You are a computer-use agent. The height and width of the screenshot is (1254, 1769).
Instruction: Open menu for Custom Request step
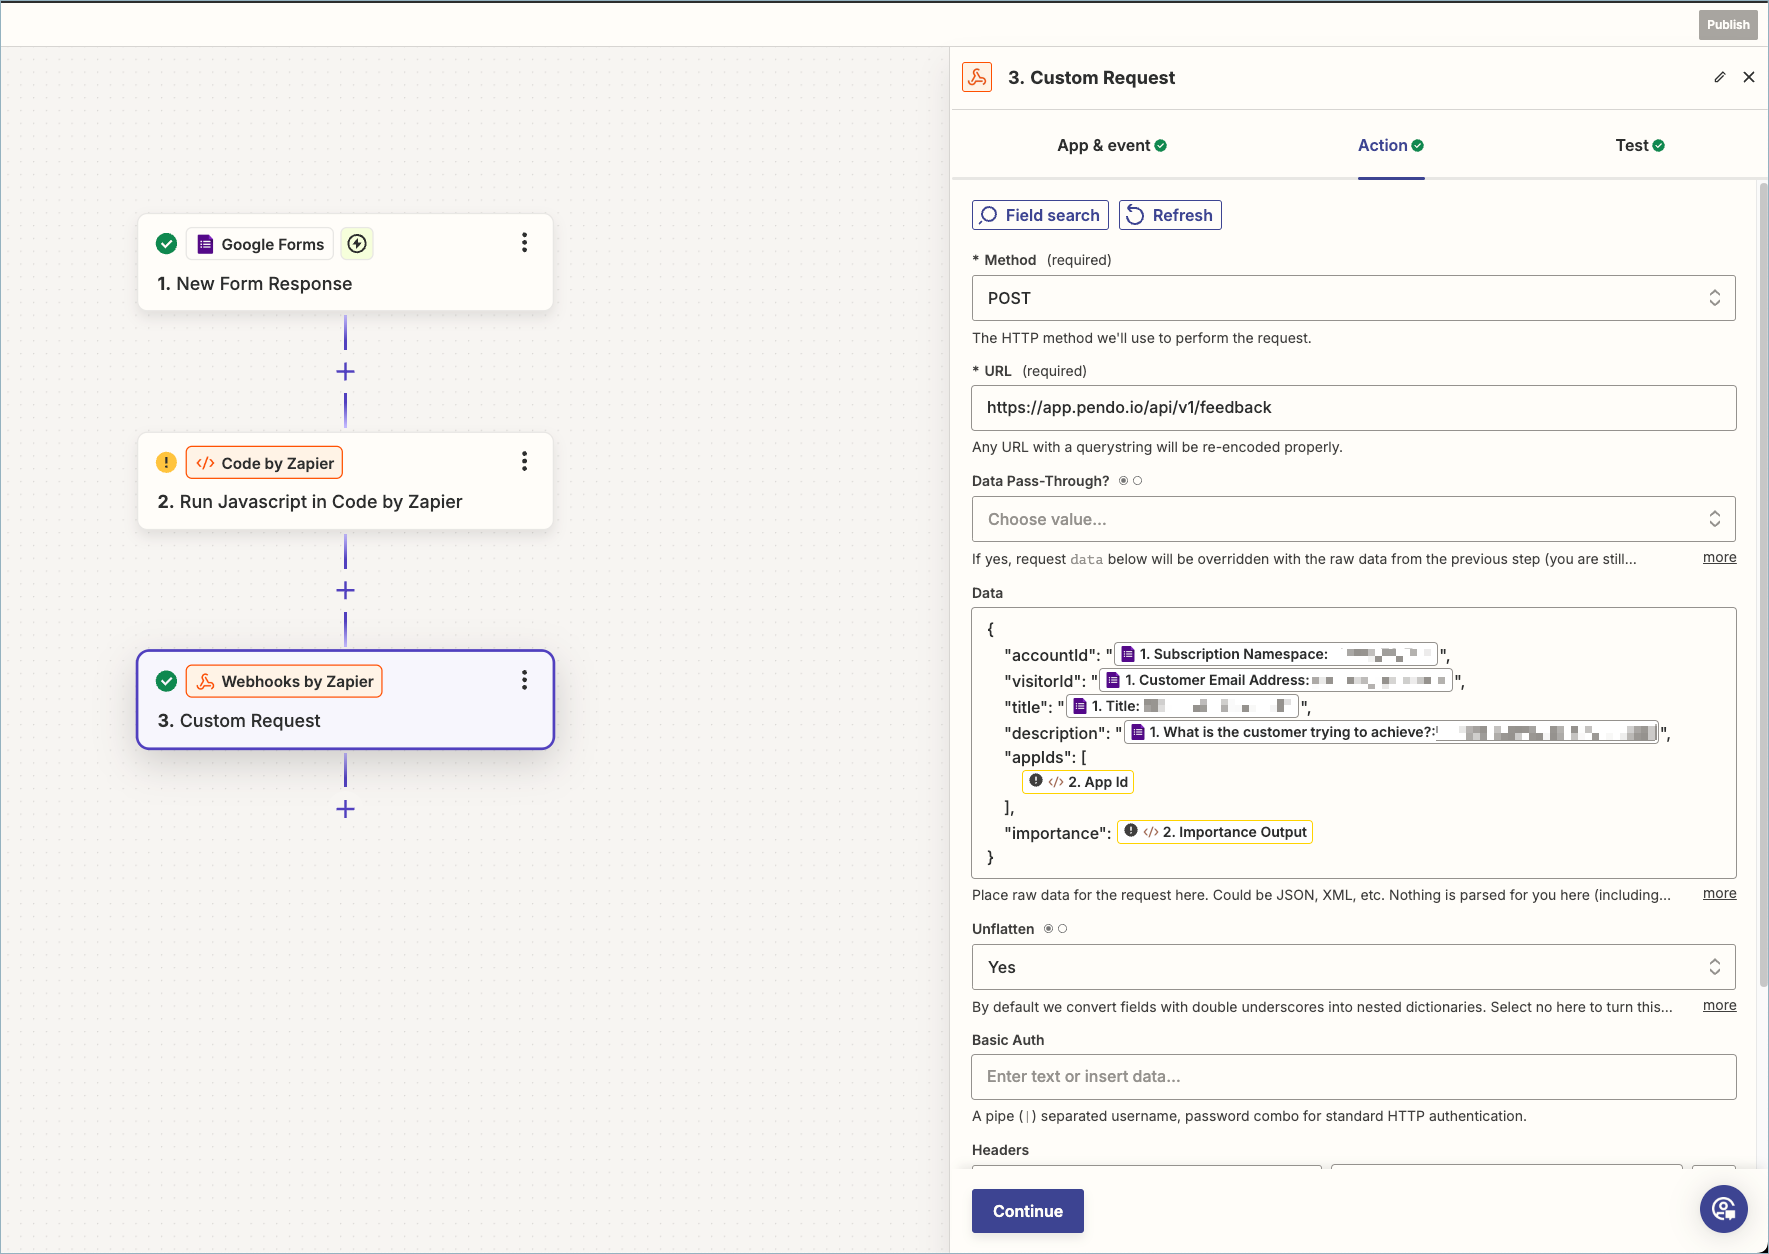524,680
